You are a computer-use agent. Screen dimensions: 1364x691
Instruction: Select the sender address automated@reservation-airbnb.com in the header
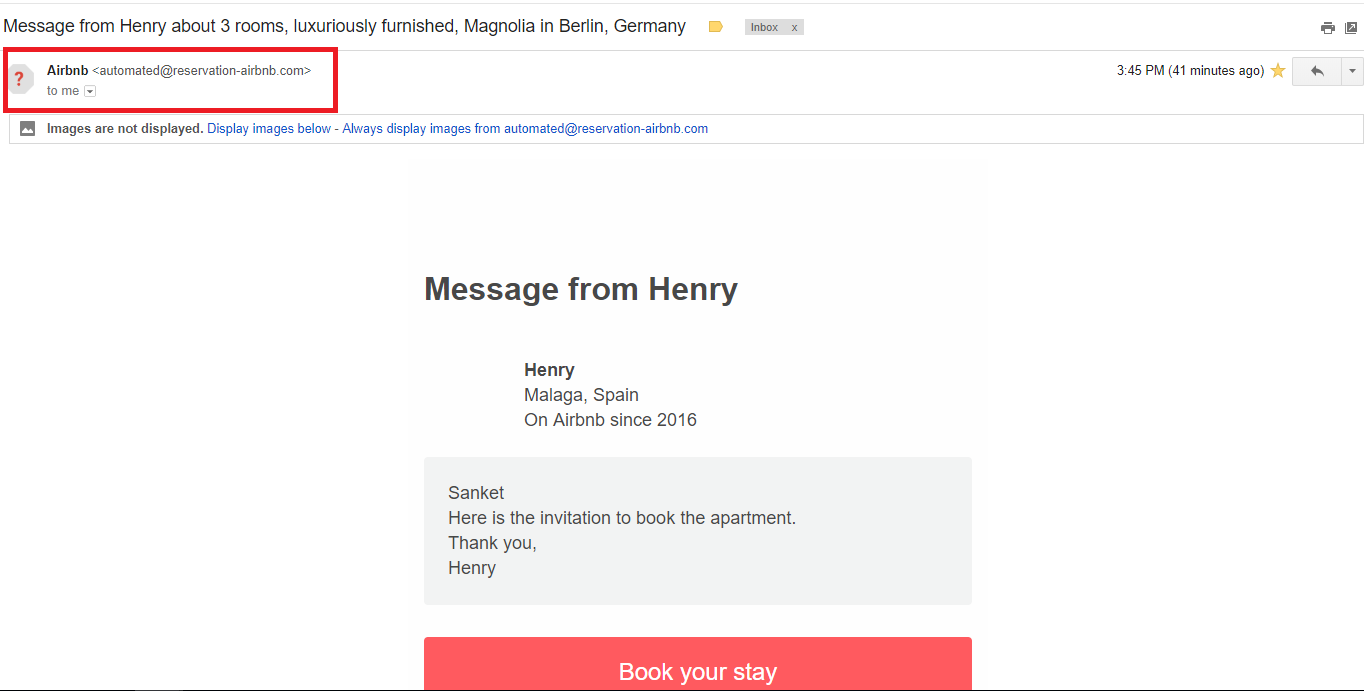coord(202,70)
